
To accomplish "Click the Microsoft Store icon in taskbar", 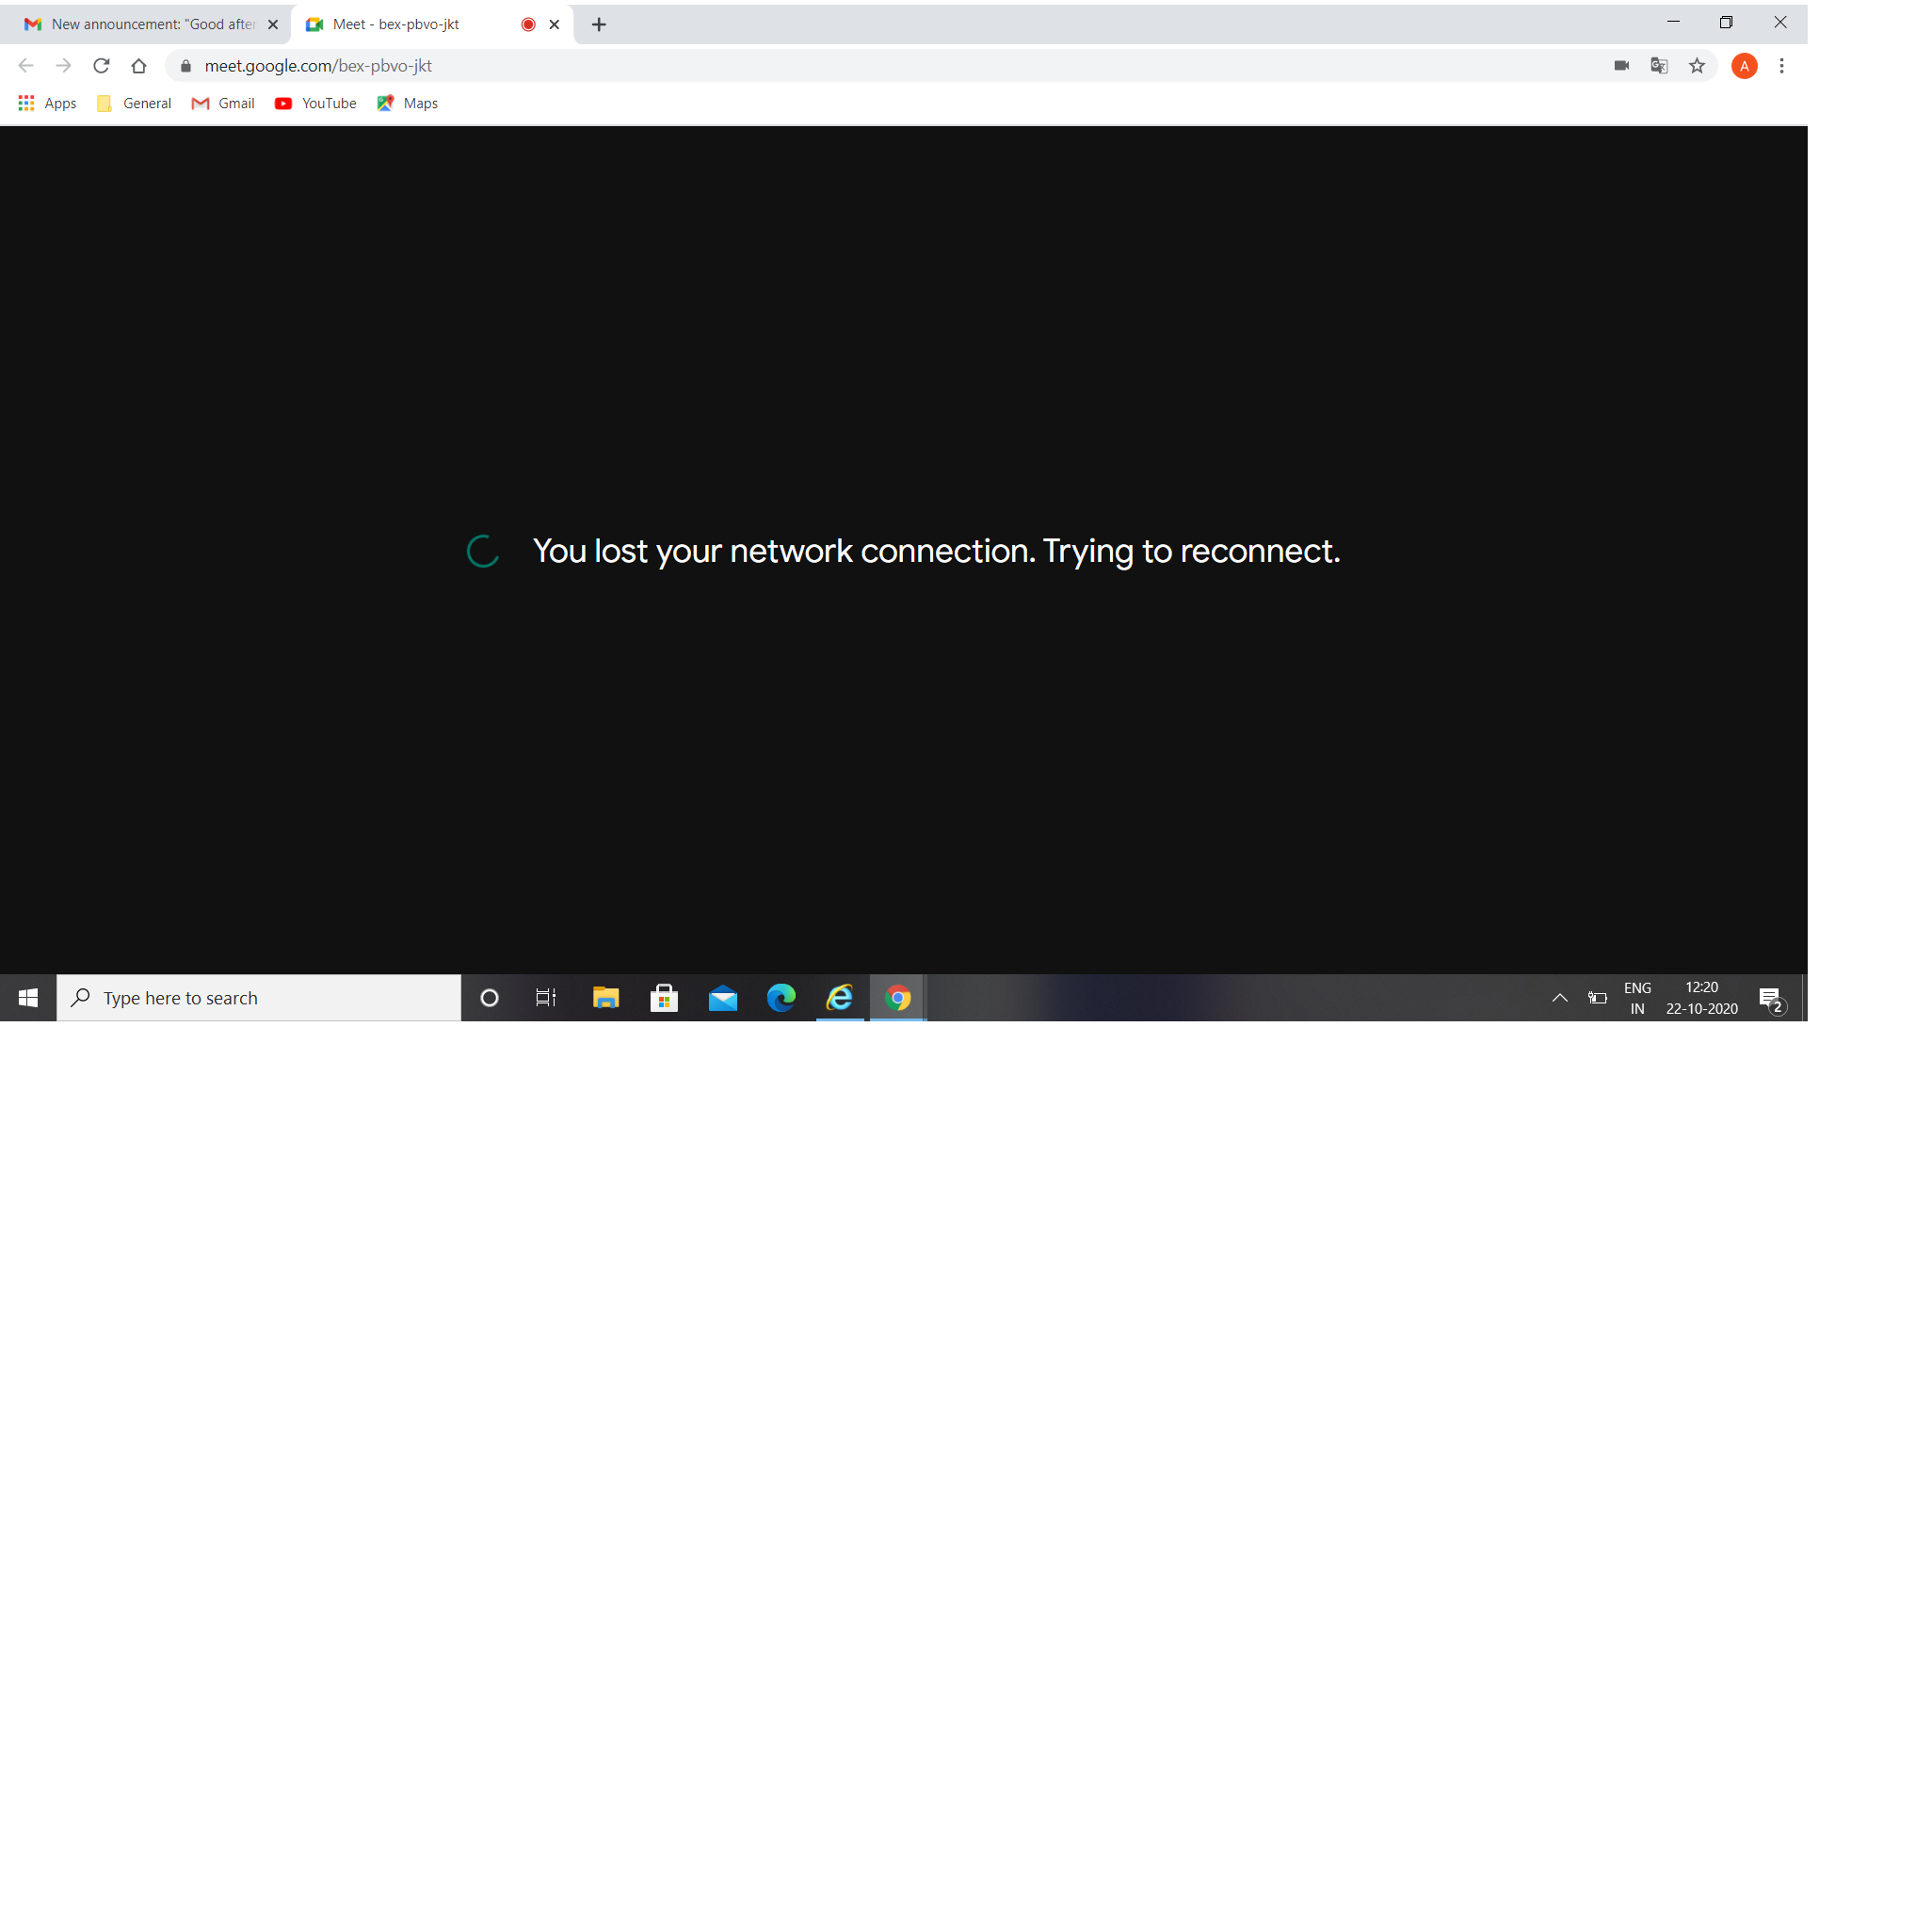I will [665, 998].
